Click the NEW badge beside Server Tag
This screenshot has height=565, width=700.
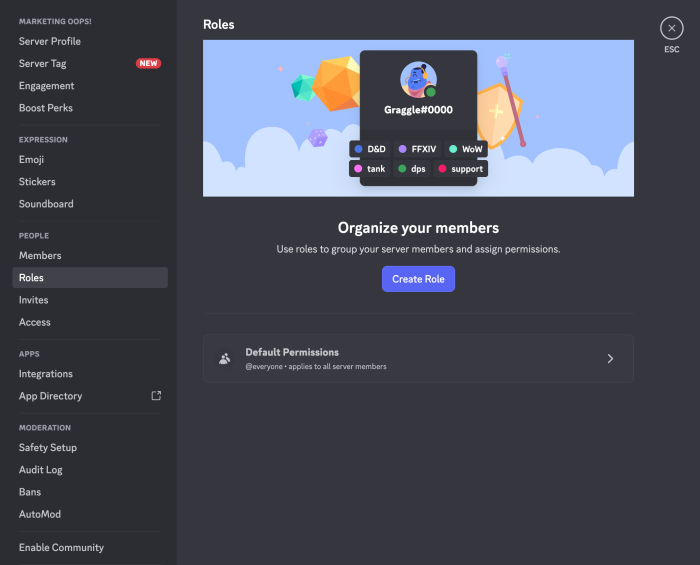point(148,63)
